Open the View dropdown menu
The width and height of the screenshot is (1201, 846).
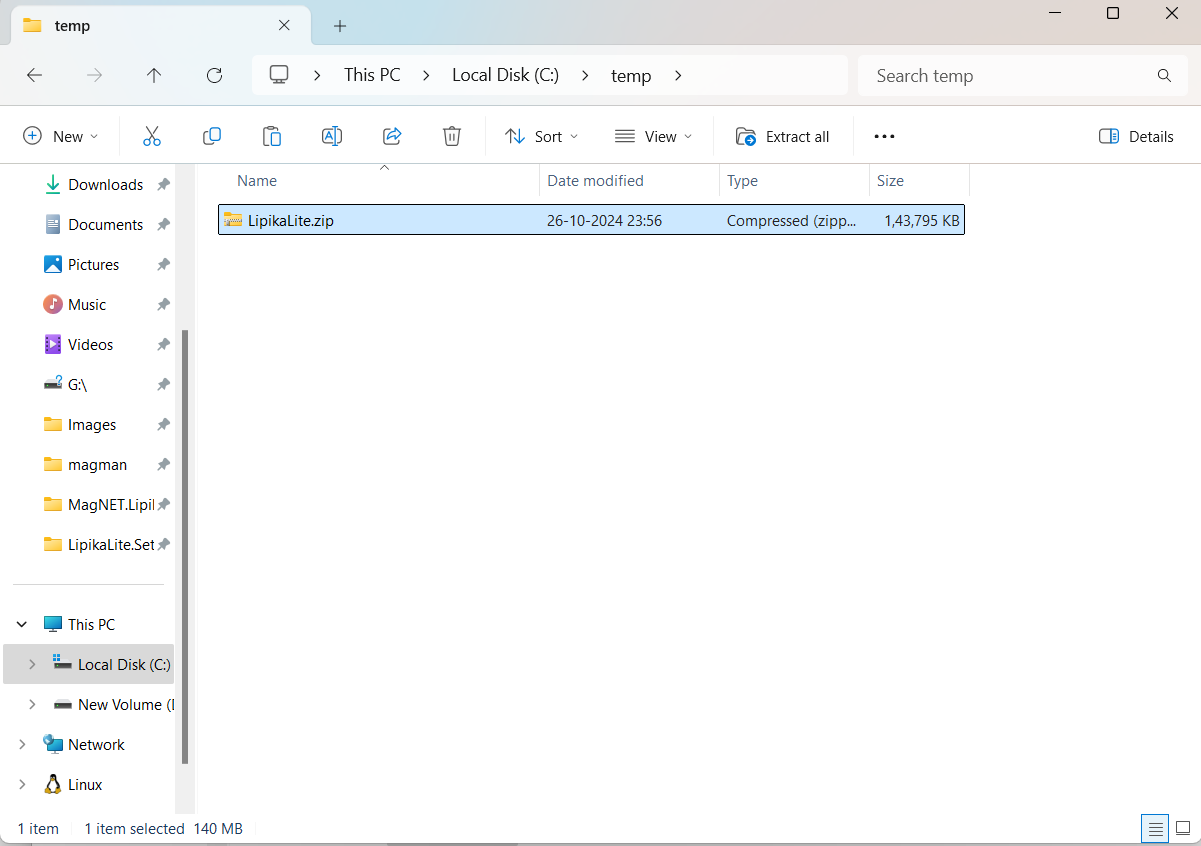[x=653, y=136]
